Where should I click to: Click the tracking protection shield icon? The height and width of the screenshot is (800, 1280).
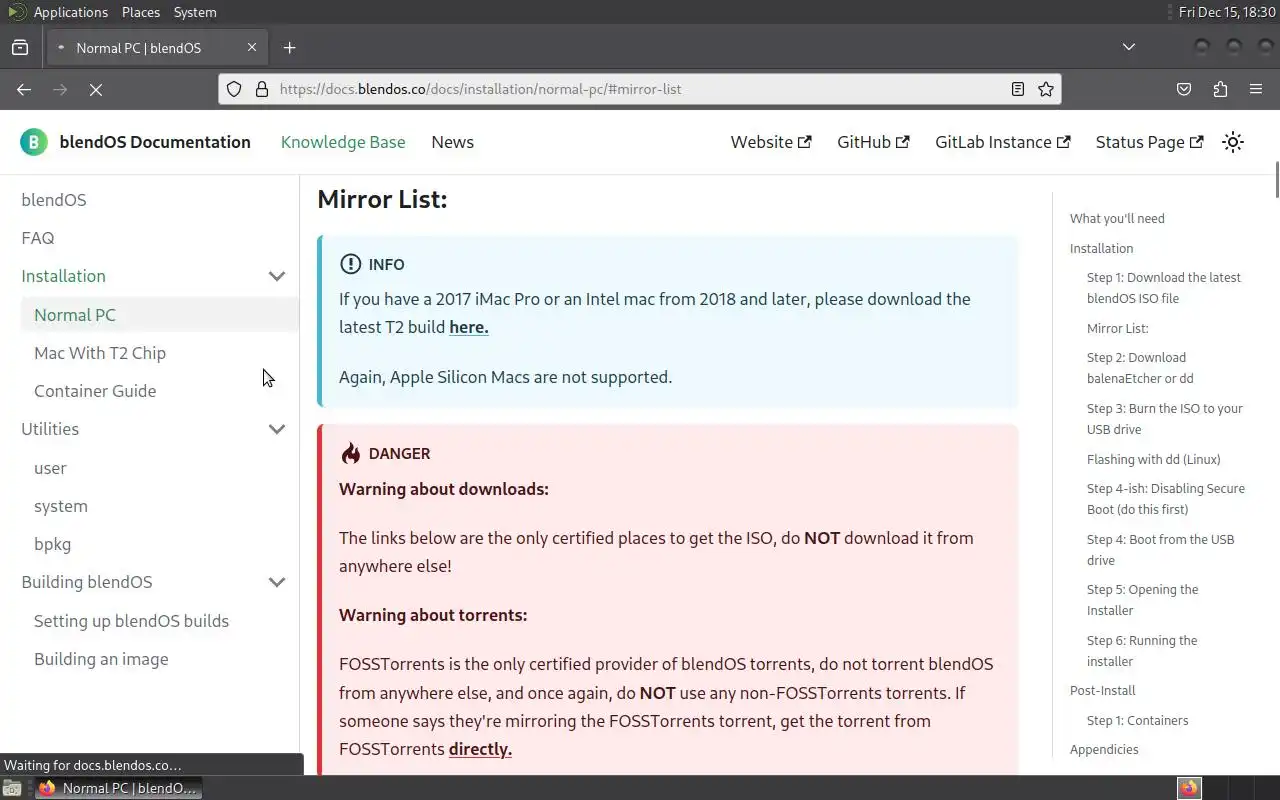tap(234, 89)
